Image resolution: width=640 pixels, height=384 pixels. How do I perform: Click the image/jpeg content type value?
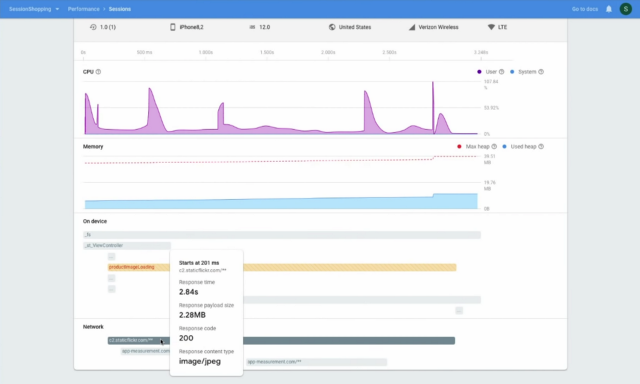[200, 361]
